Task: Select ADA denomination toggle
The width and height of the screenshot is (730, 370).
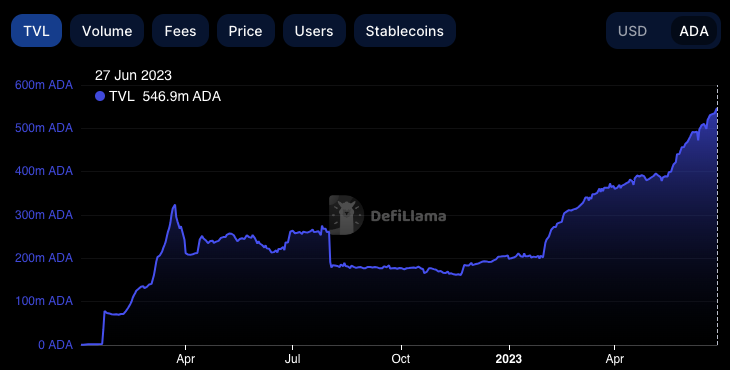Action: pos(694,31)
